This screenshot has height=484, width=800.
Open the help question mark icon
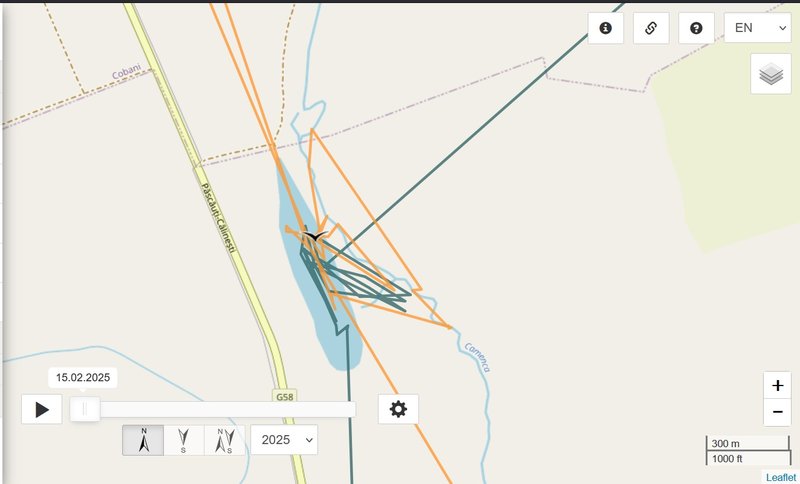(696, 28)
